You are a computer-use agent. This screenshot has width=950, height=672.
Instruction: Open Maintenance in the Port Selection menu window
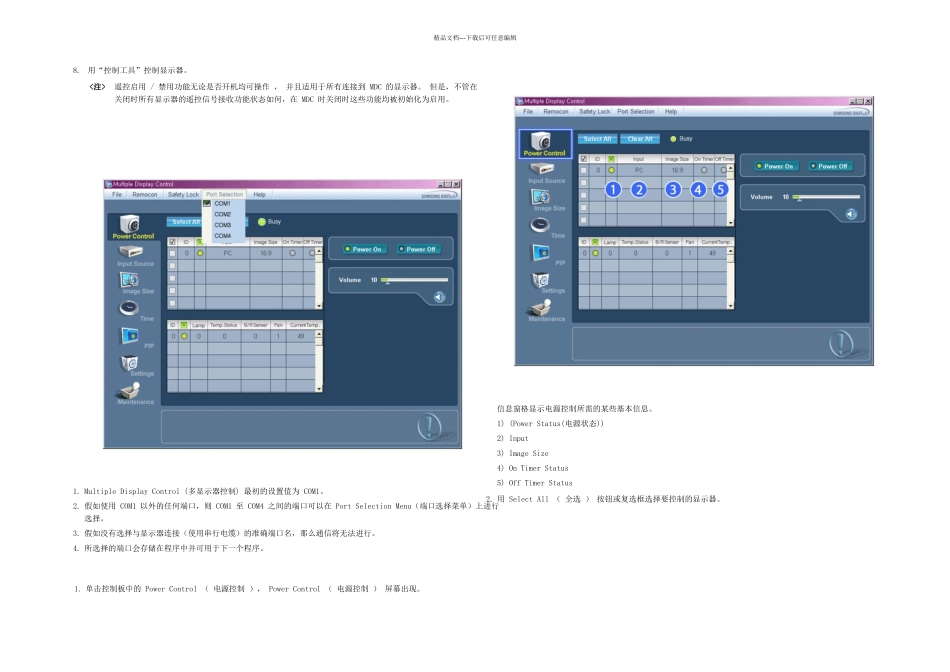[x=135, y=393]
